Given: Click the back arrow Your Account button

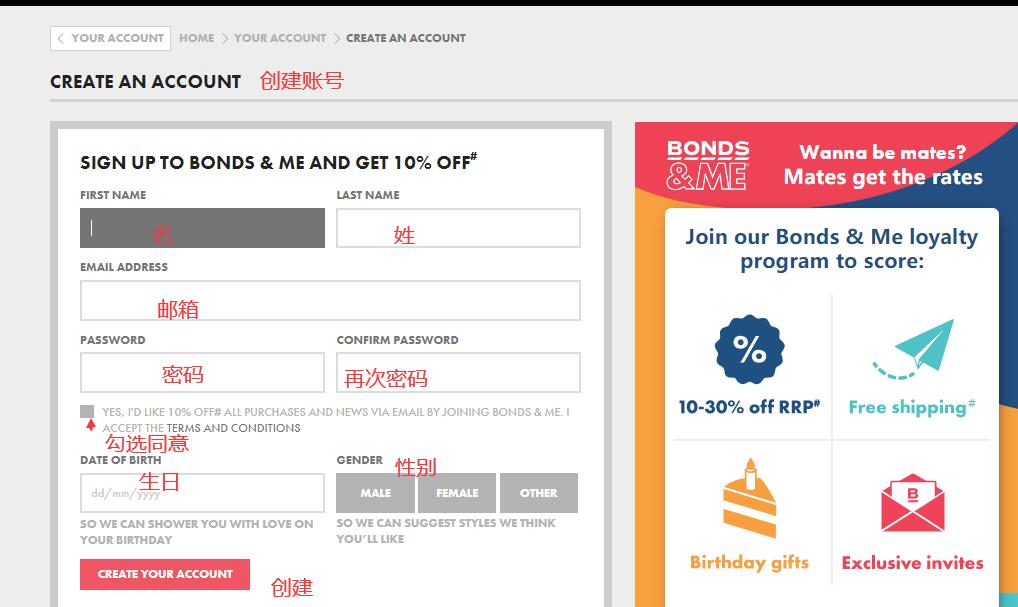Looking at the screenshot, I should click(110, 38).
